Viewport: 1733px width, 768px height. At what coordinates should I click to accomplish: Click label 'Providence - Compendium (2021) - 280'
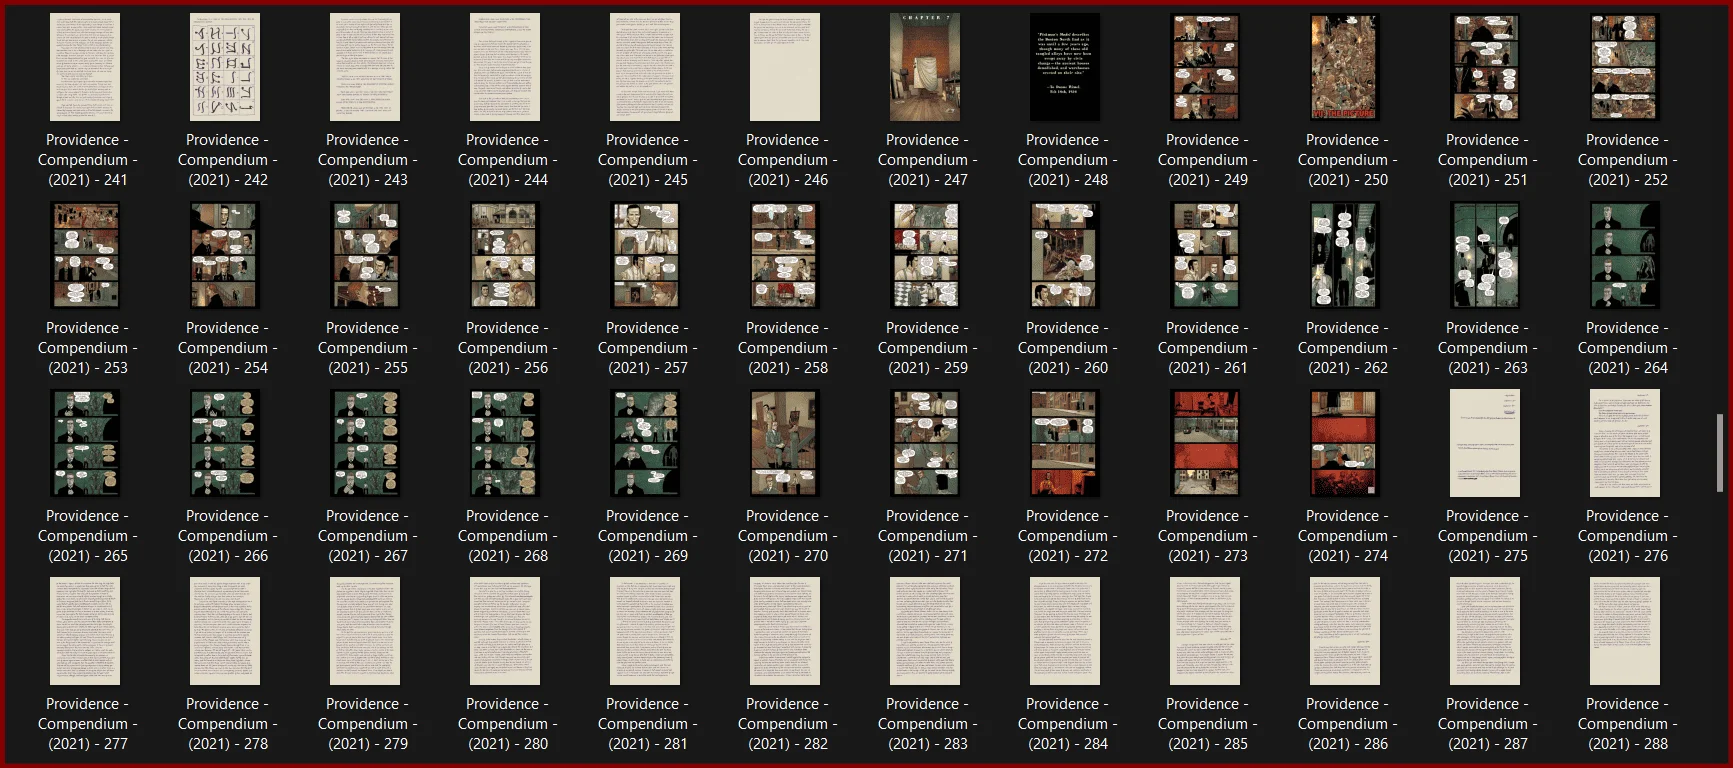pos(508,724)
